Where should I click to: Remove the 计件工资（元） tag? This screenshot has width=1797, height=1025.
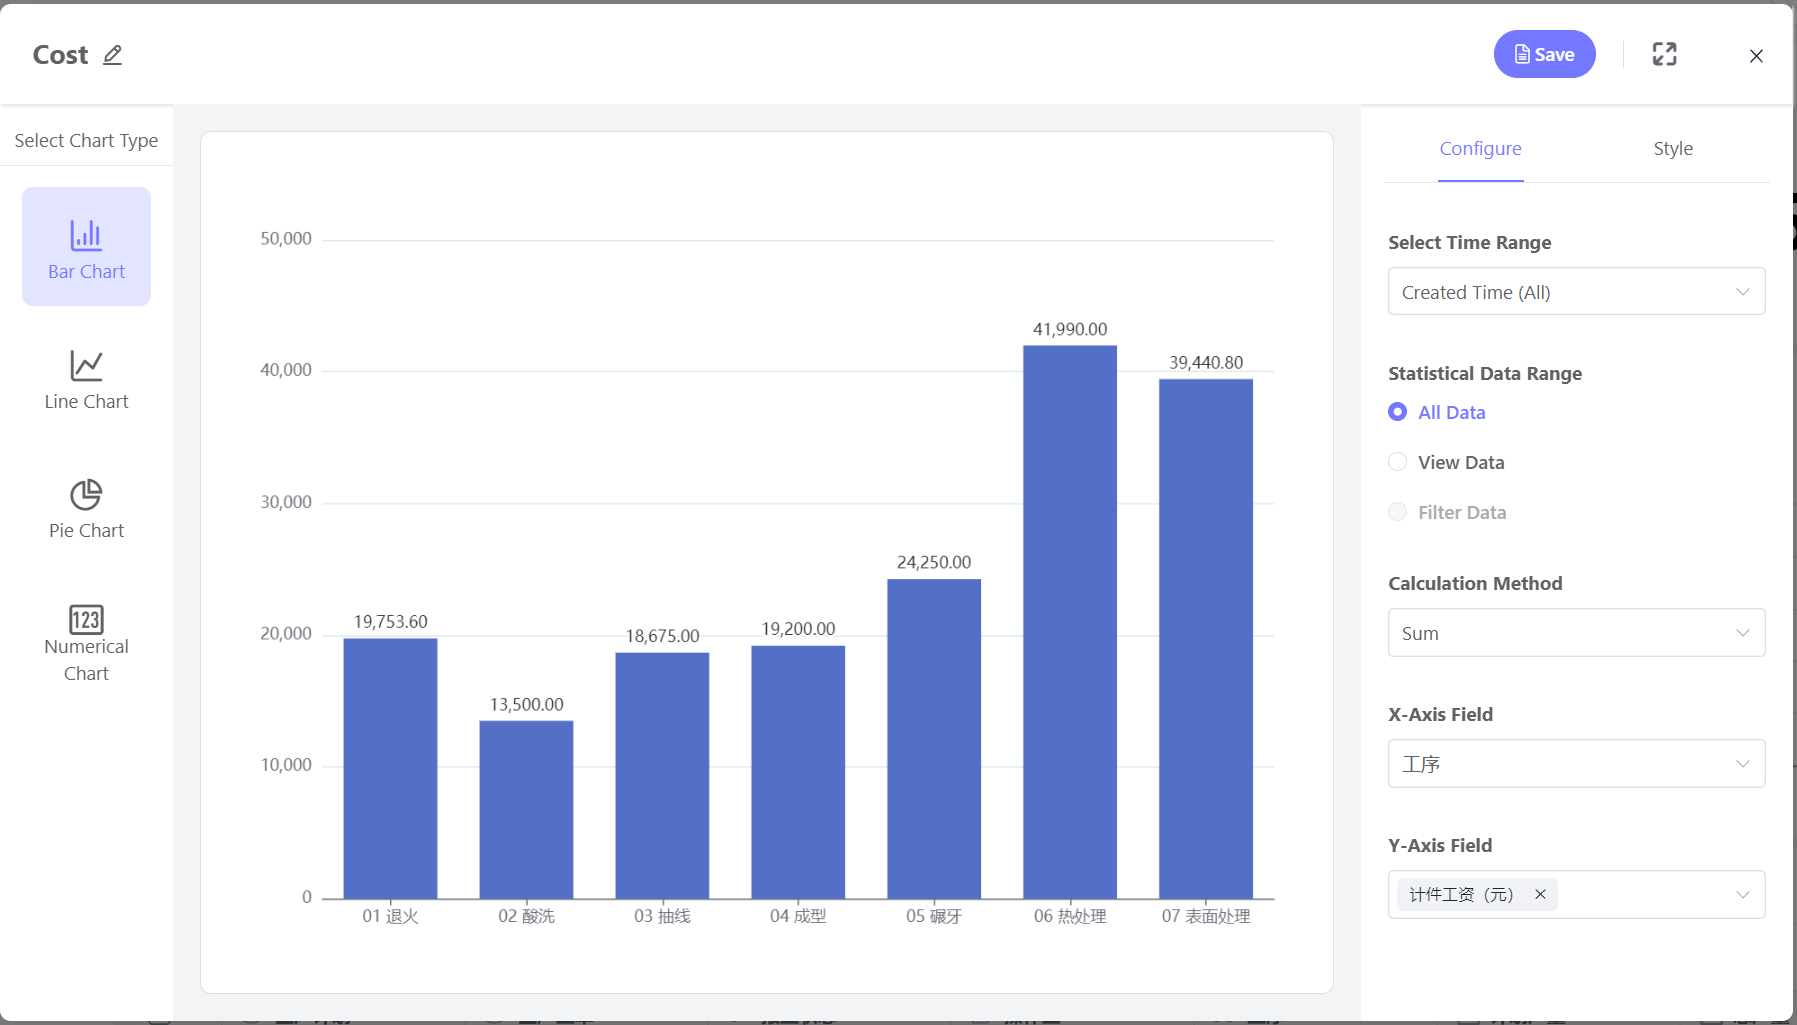1540,895
